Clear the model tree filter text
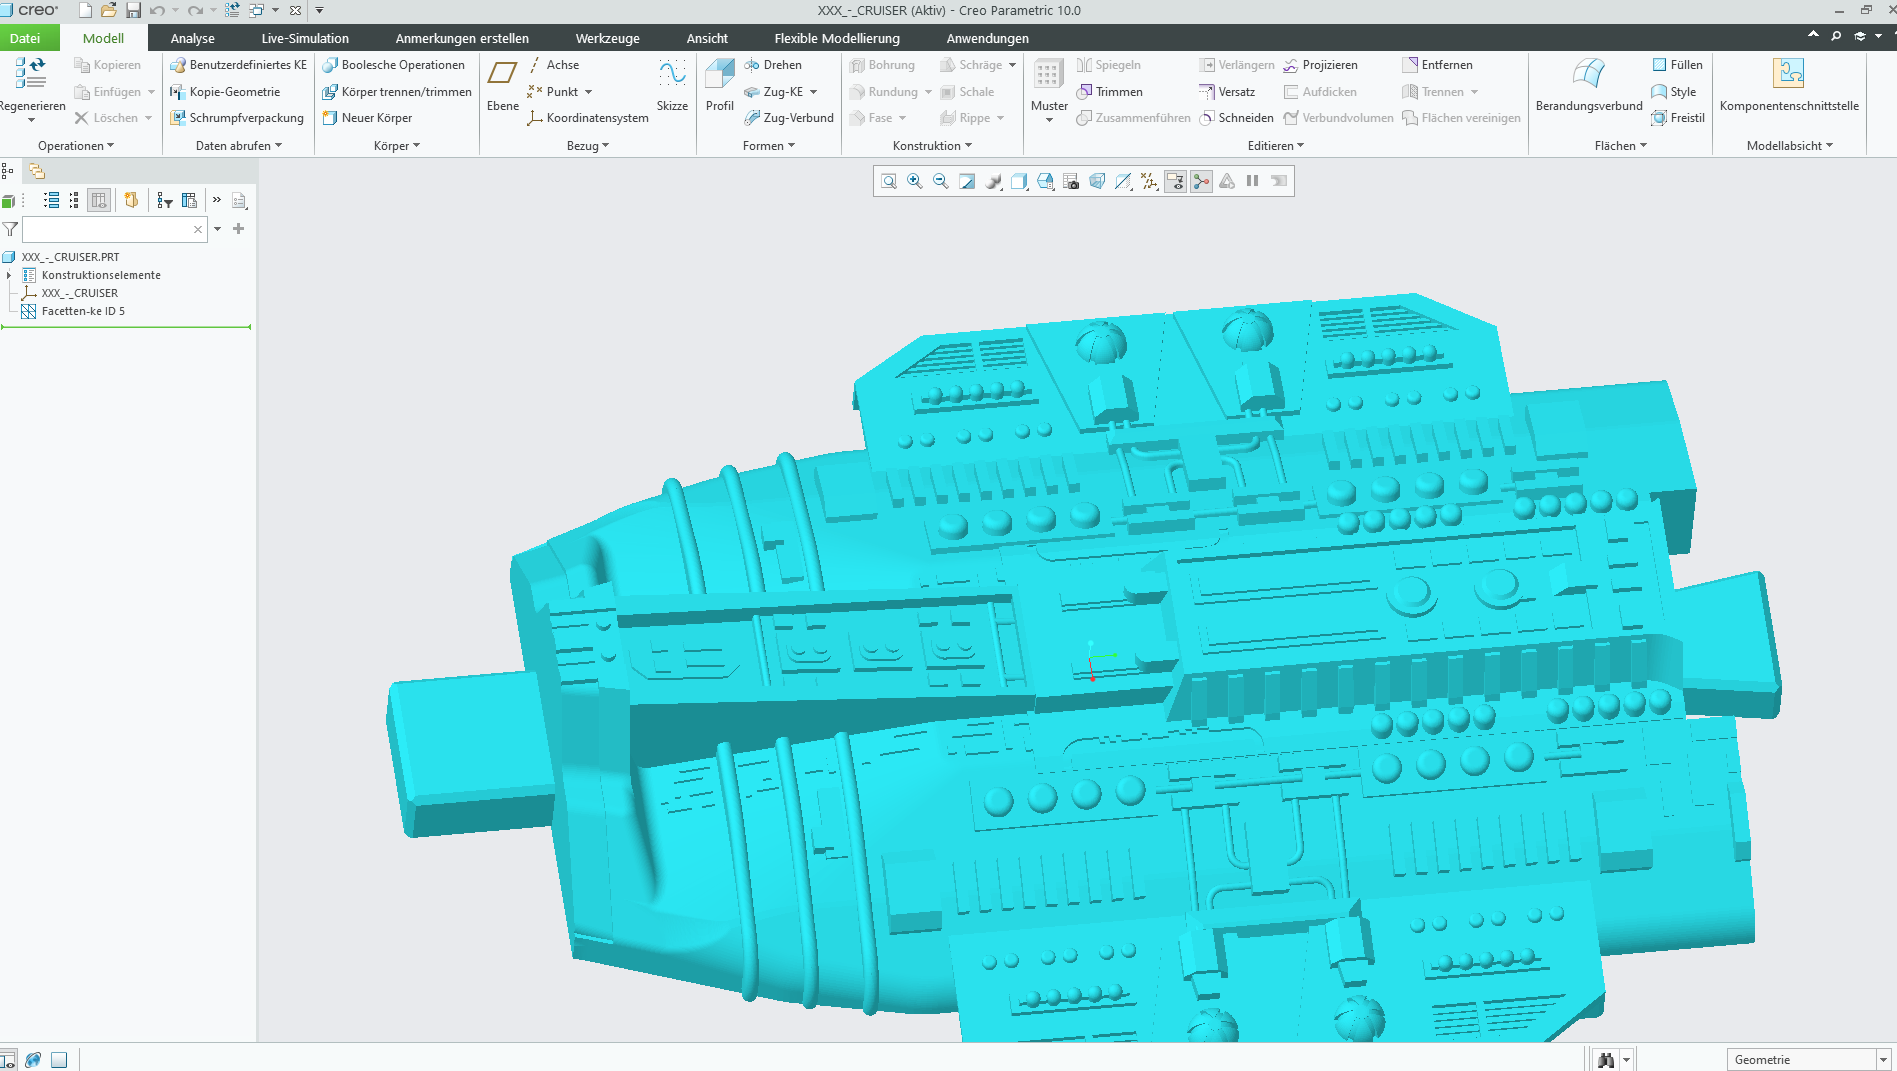This screenshot has height=1071, width=1897. click(198, 229)
